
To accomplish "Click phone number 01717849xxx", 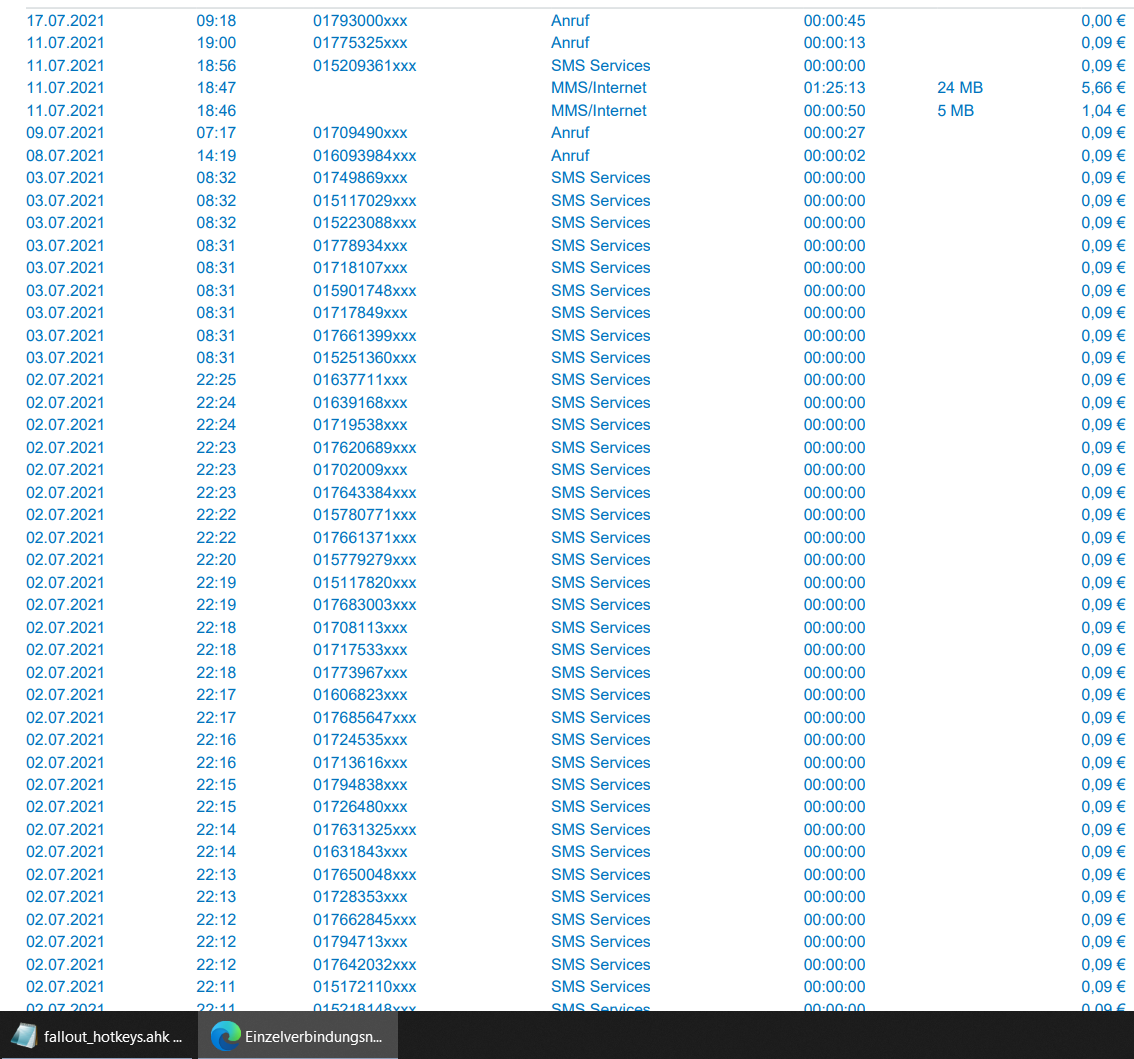I will pos(360,312).
